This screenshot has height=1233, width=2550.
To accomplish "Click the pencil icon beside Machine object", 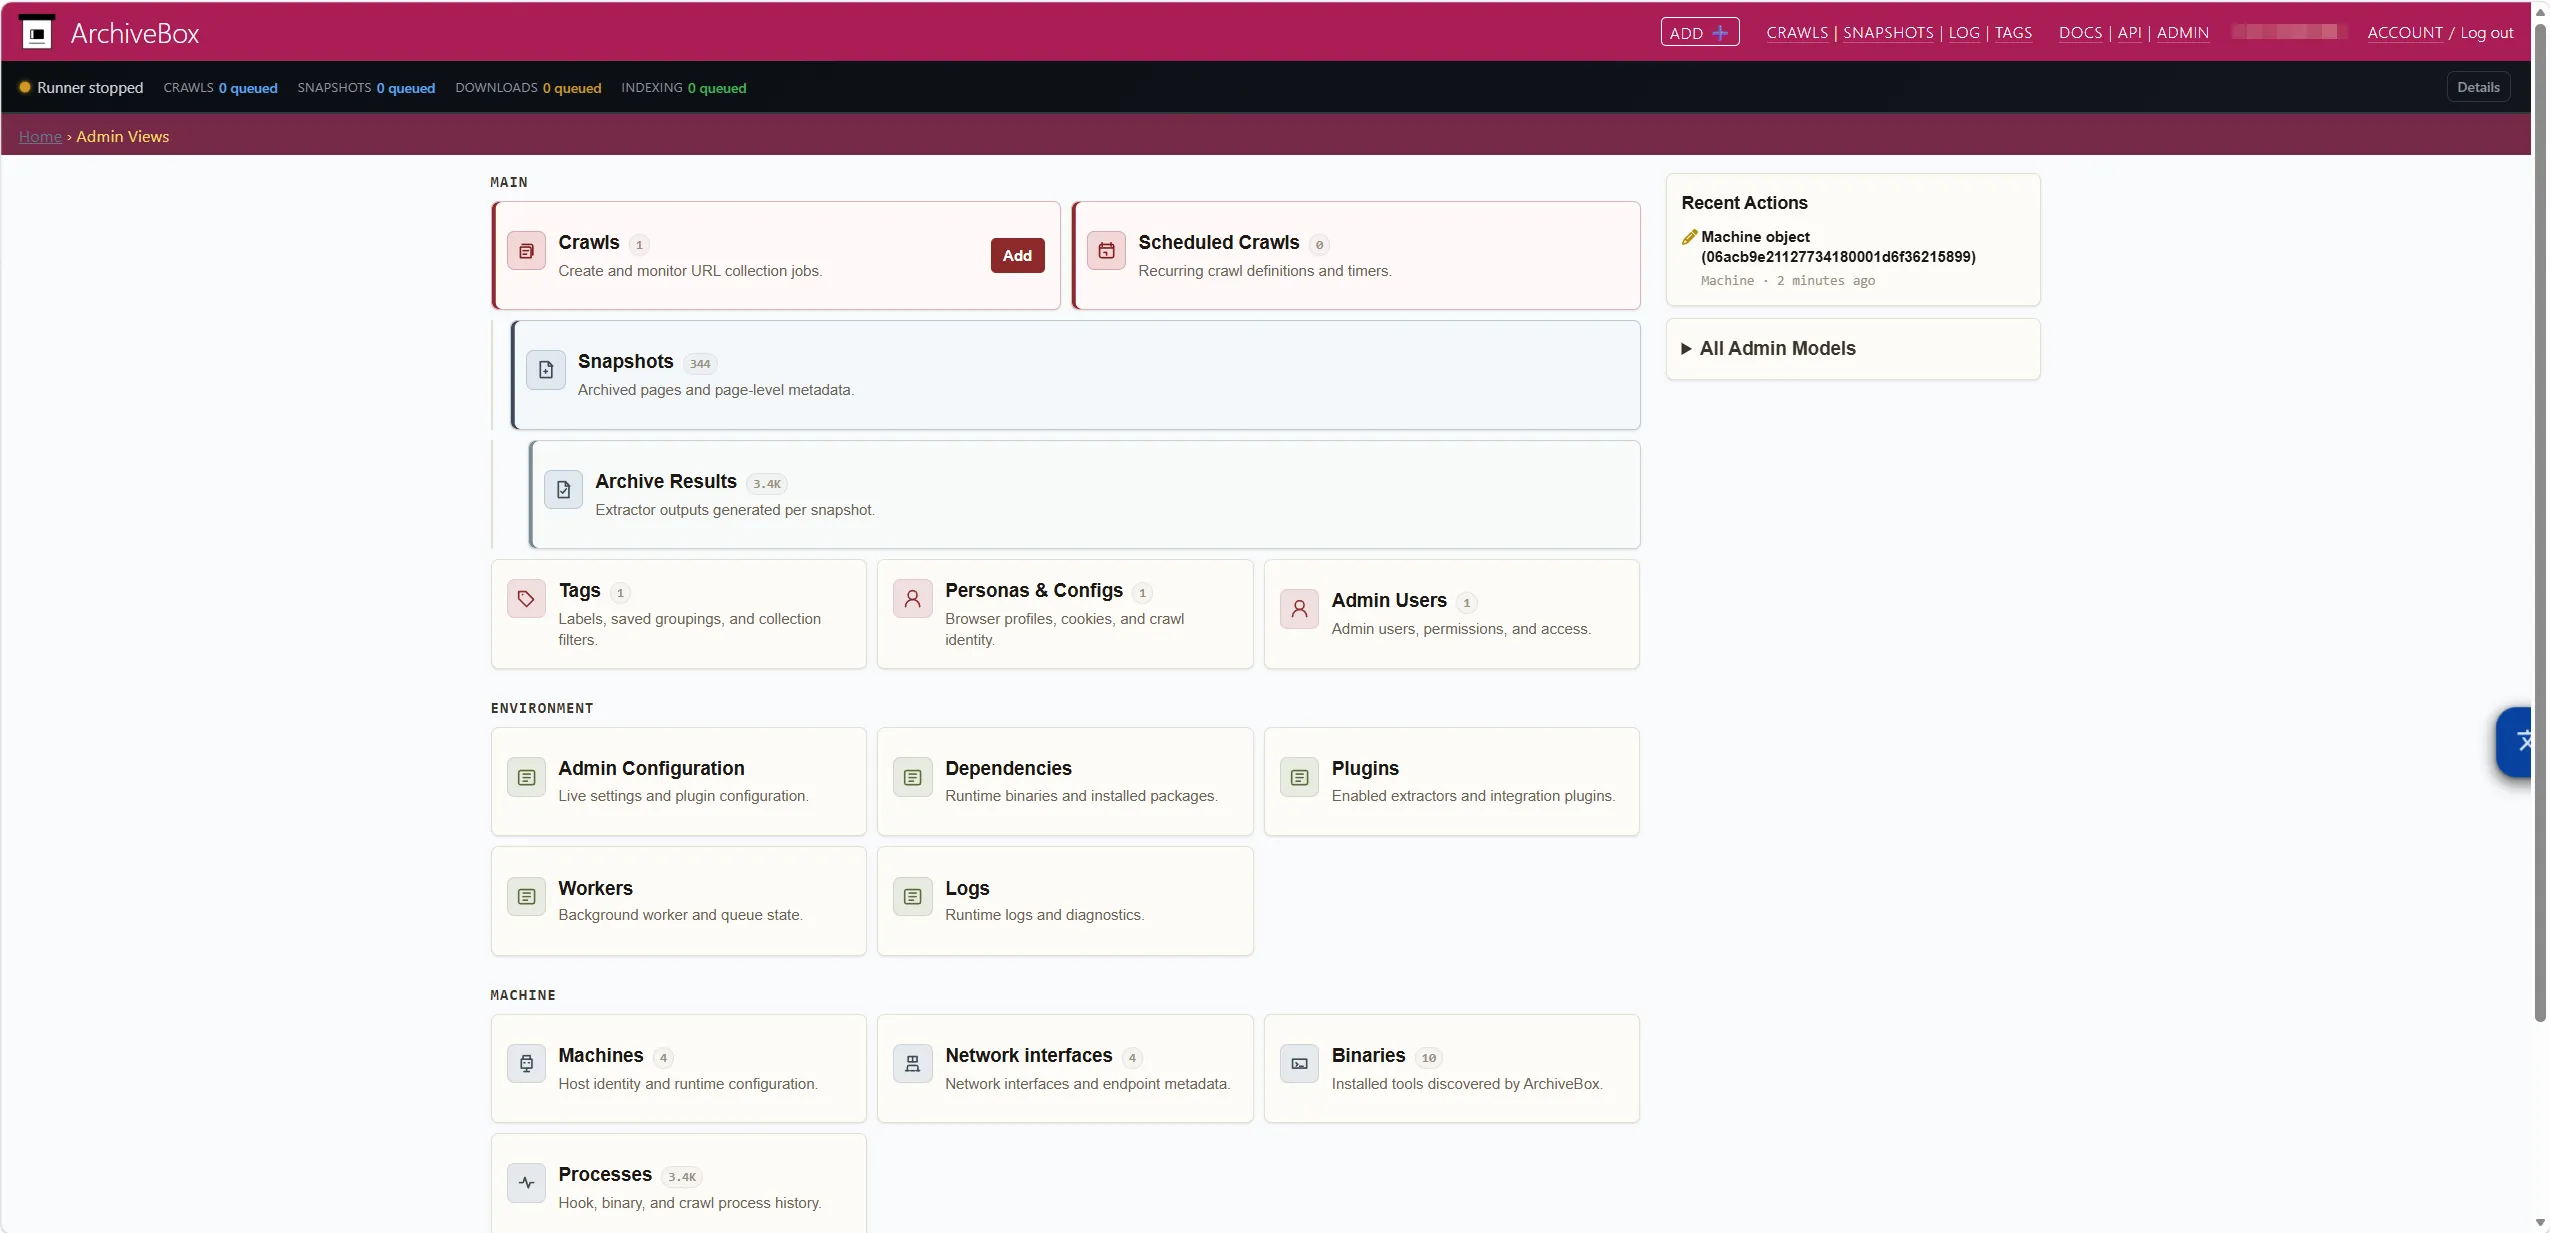I will click(1689, 237).
